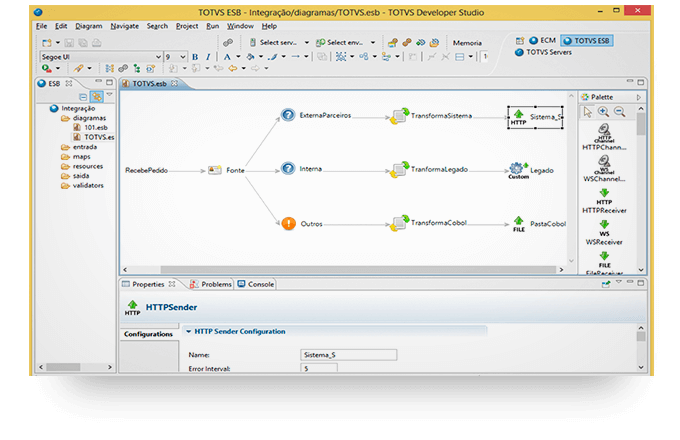The image size is (680, 440).
Task: Click the TransformaCobol transformer icon
Action: pos(399,223)
